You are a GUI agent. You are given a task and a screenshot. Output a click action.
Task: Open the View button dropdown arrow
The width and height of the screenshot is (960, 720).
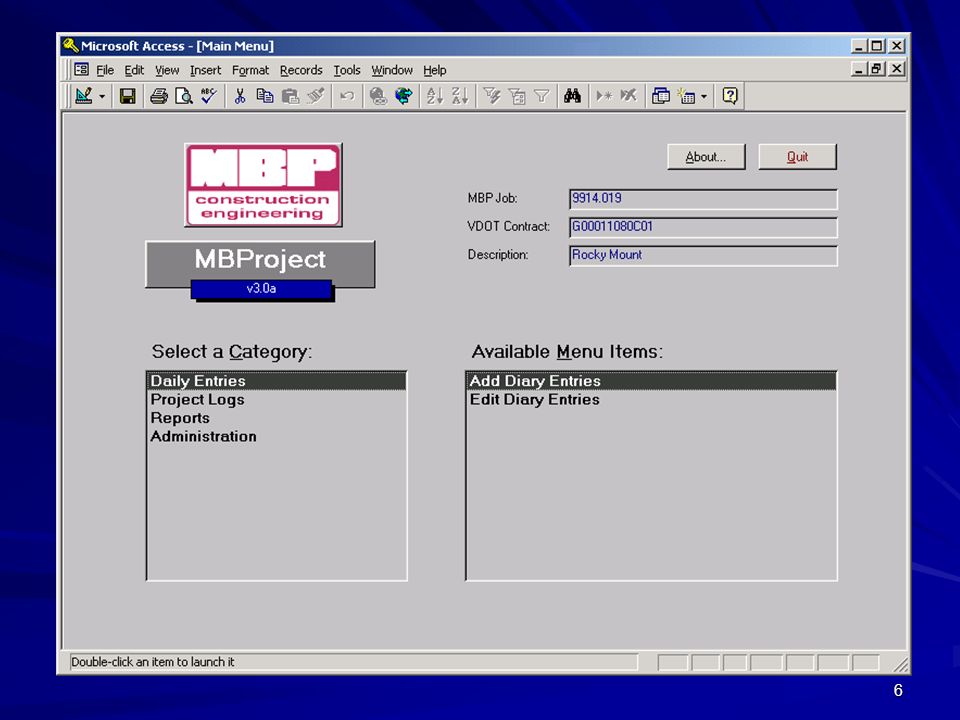point(102,97)
